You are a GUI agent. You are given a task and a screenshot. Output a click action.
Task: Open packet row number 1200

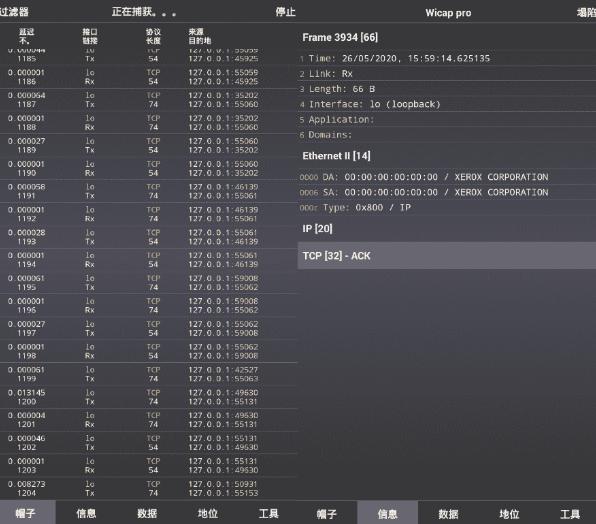[149, 397]
